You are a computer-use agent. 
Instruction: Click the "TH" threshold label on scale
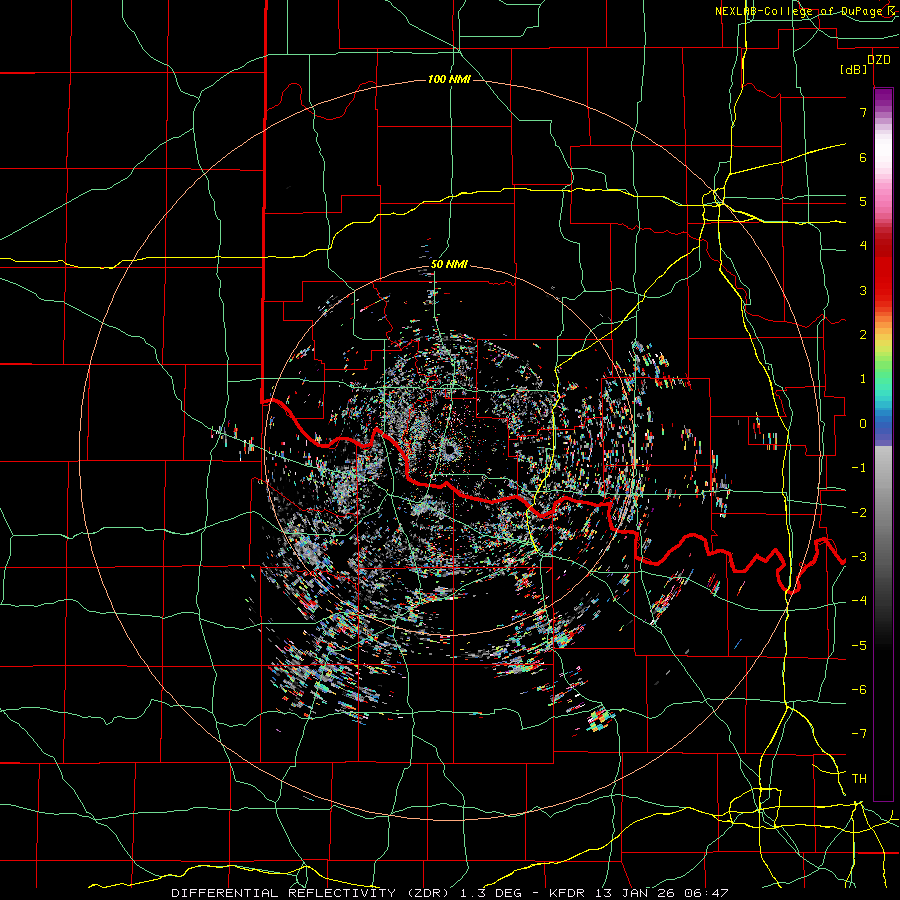coord(859,778)
